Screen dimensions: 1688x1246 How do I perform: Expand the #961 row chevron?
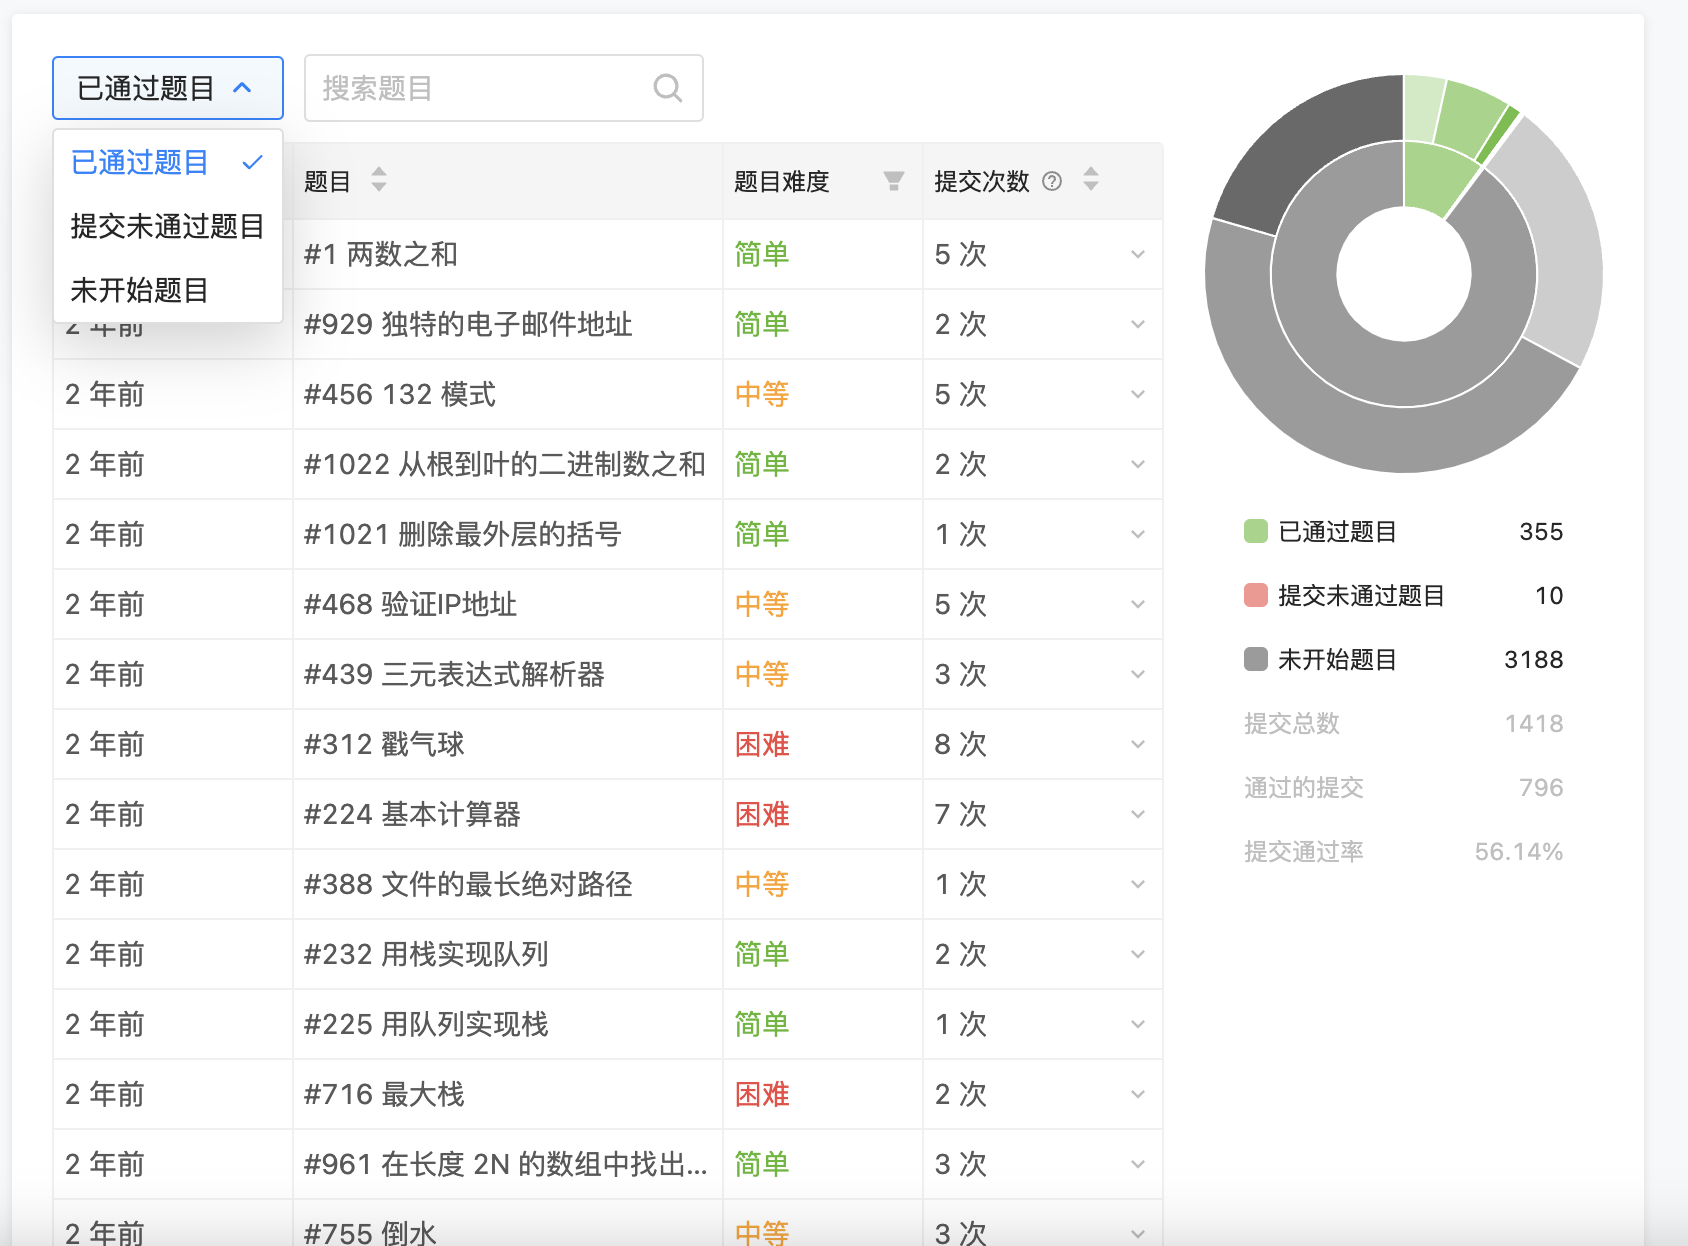click(1138, 1164)
